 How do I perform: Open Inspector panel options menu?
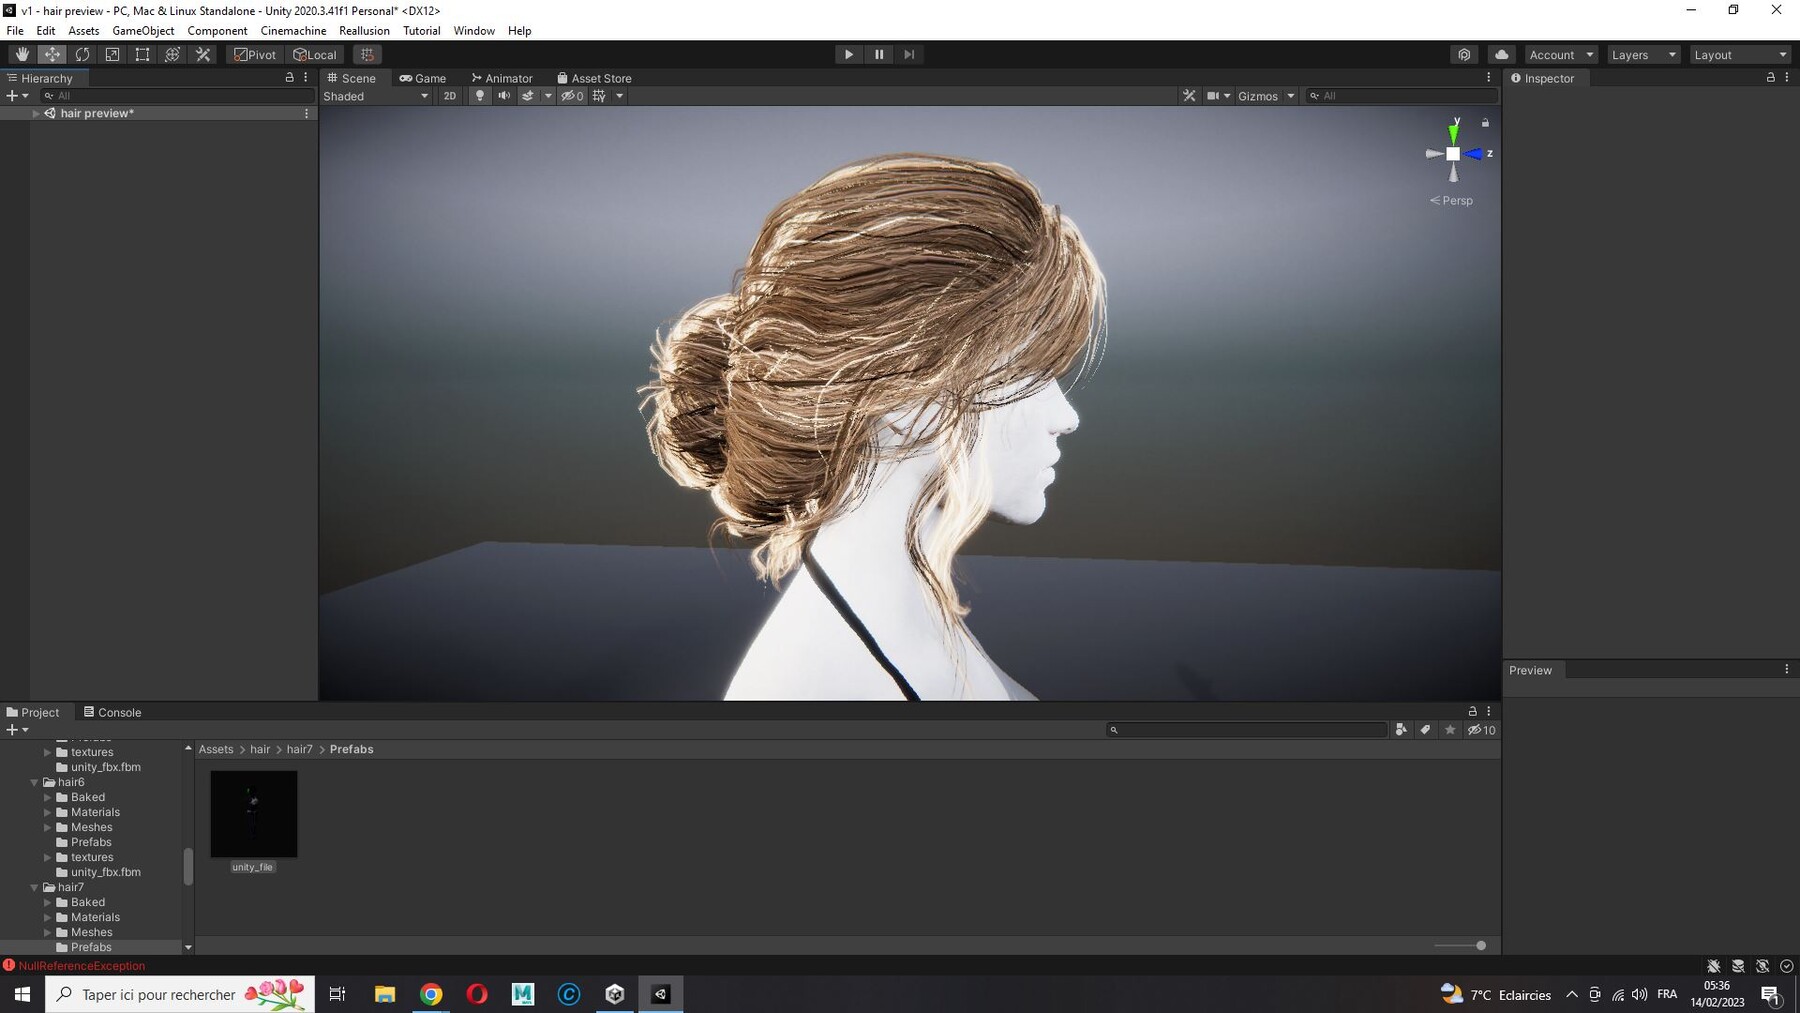coord(1786,77)
